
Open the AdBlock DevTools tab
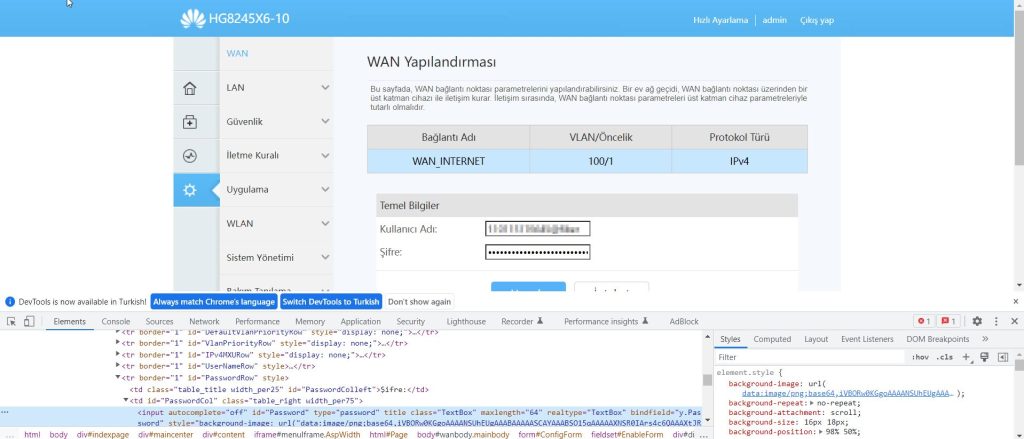point(684,321)
